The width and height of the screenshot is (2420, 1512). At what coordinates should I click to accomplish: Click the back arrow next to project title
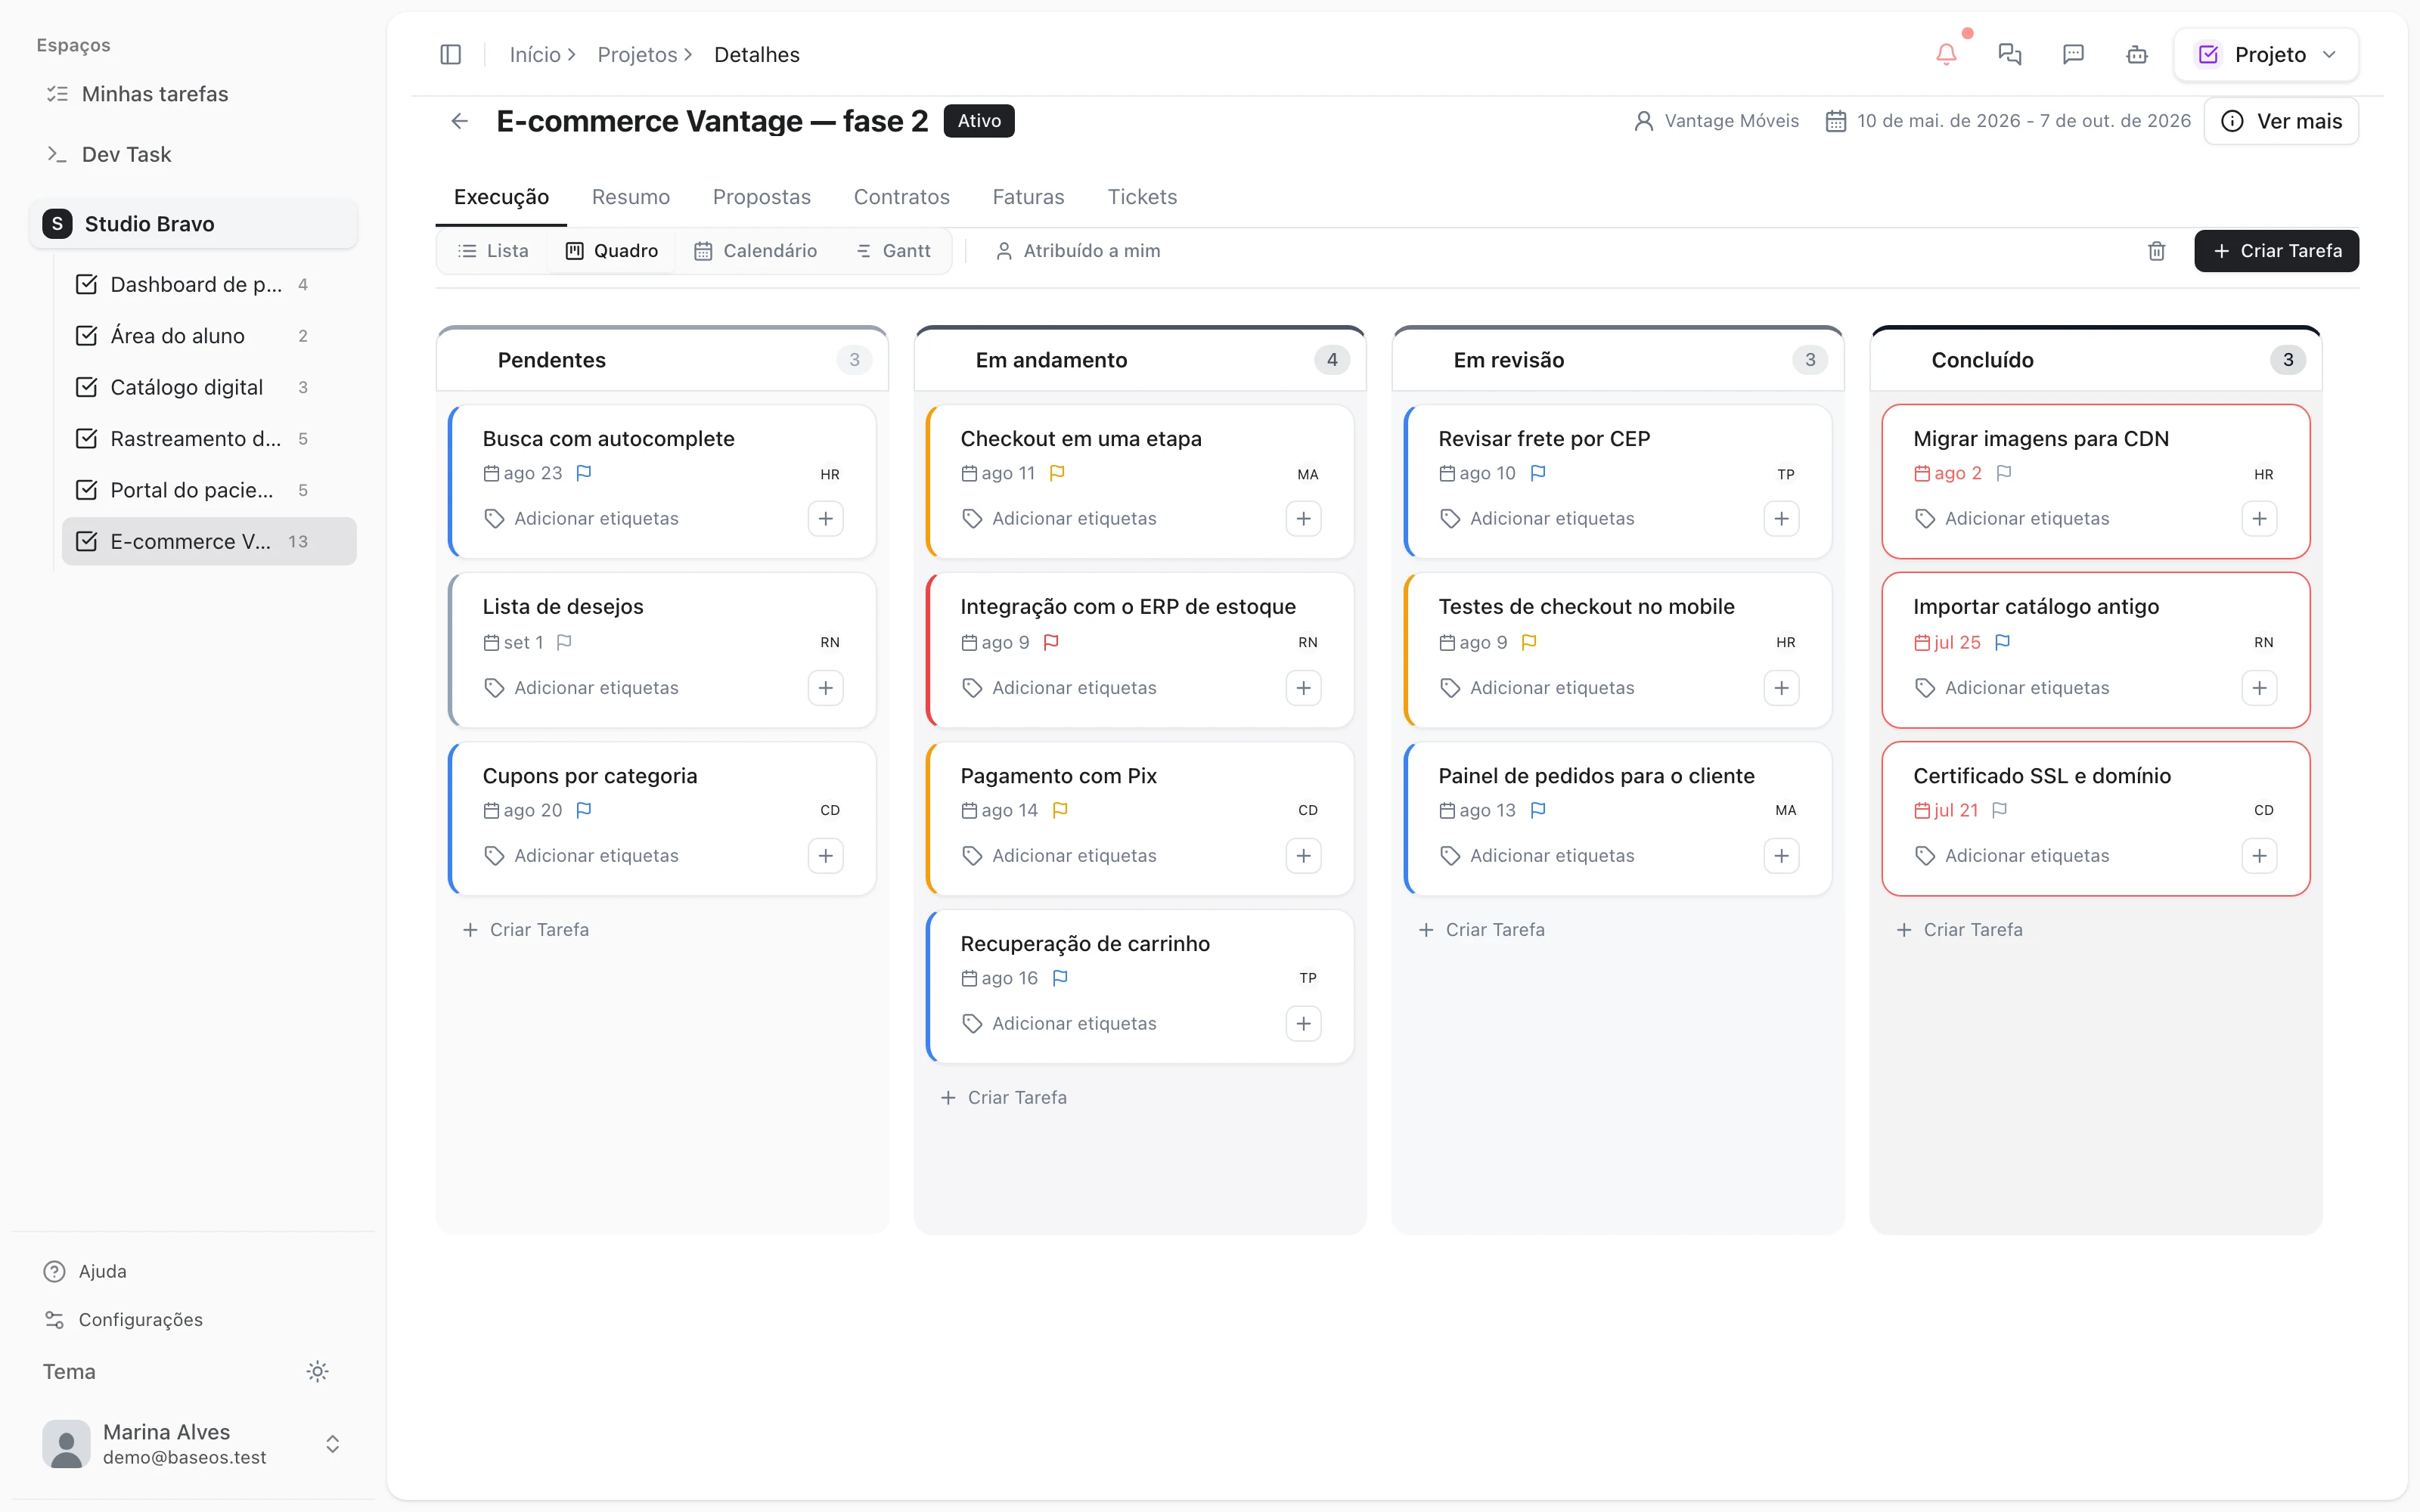pos(459,121)
